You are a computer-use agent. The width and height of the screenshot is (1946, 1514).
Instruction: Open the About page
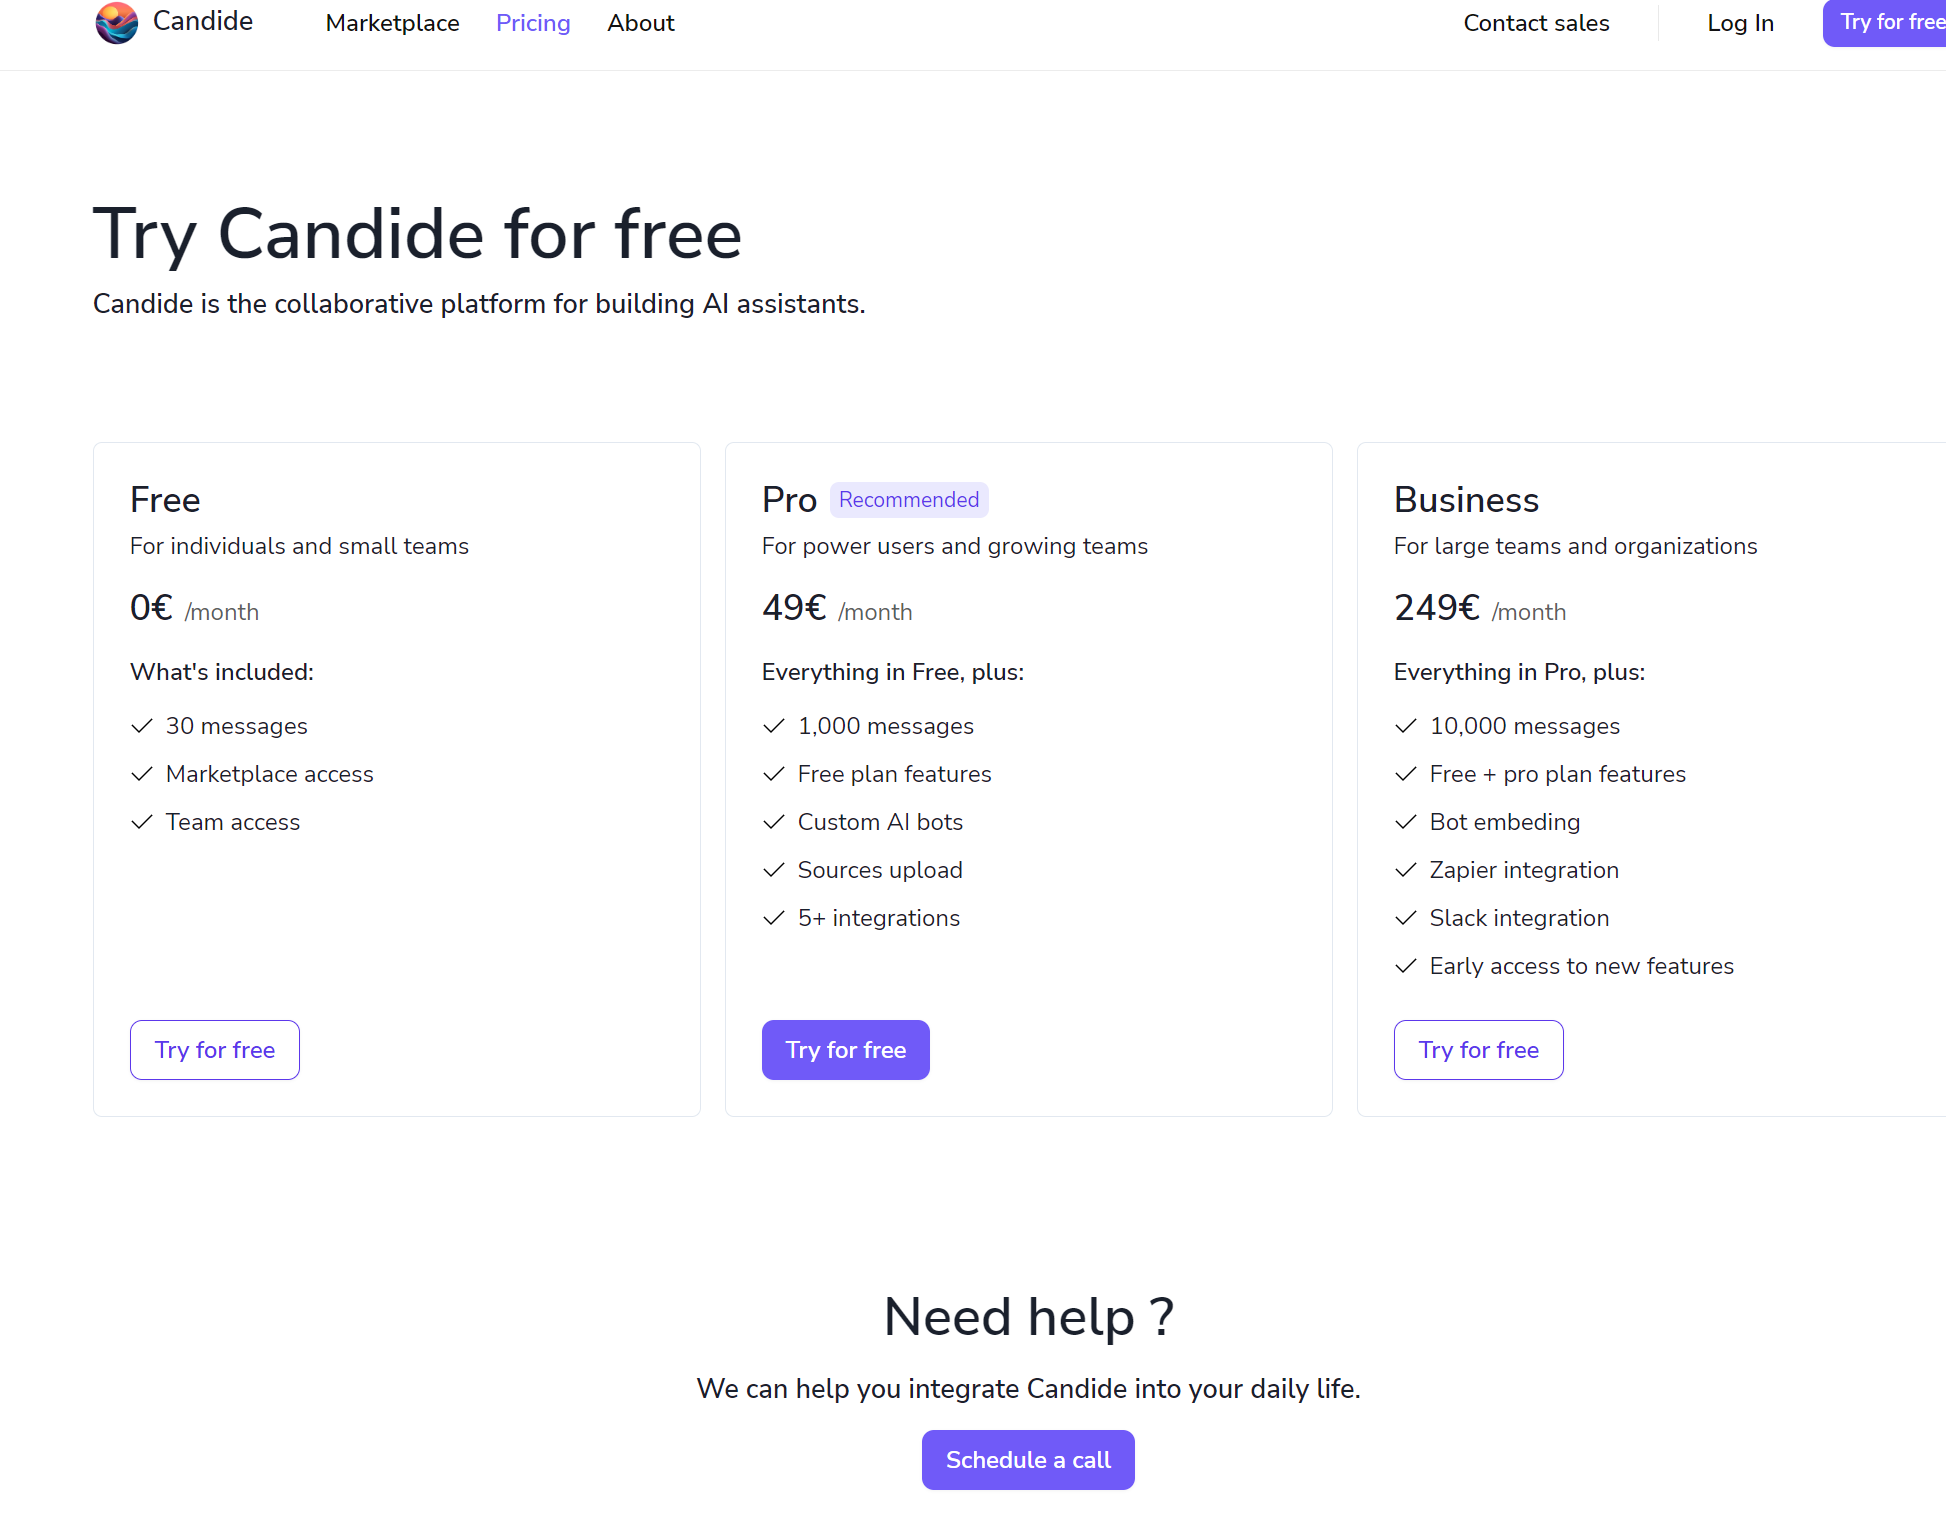point(641,23)
